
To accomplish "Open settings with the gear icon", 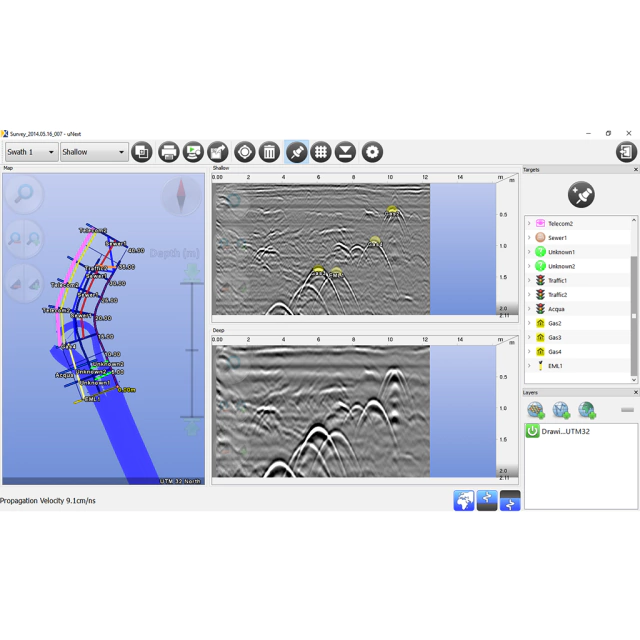I will pyautogui.click(x=372, y=152).
